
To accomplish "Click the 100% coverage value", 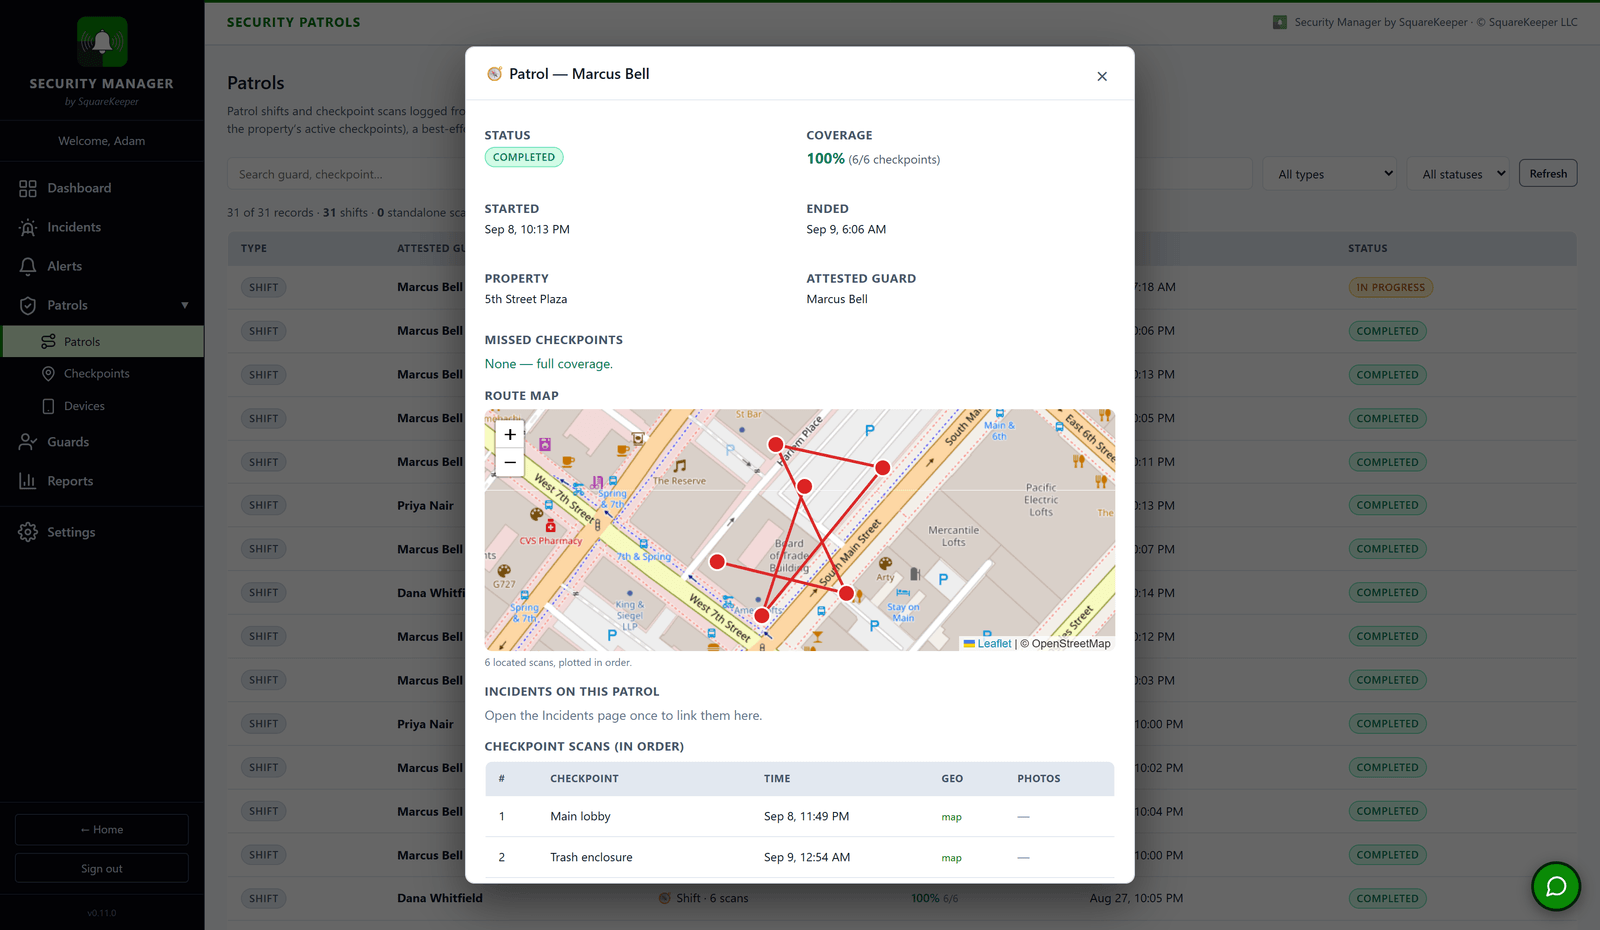I will [x=826, y=159].
